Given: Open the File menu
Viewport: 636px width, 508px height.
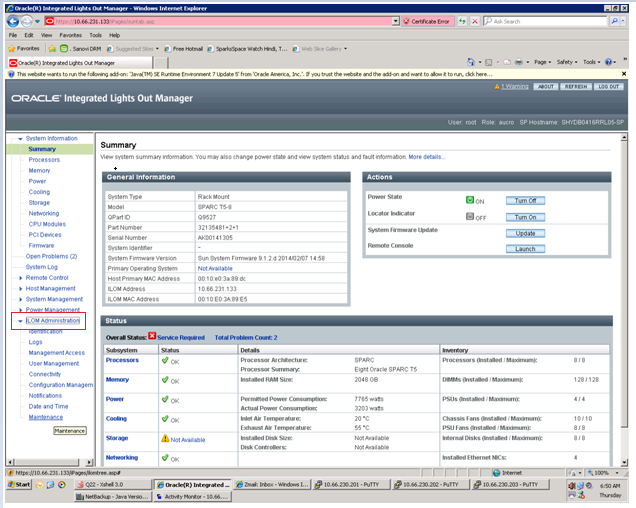Looking at the screenshot, I should click(x=13, y=35).
